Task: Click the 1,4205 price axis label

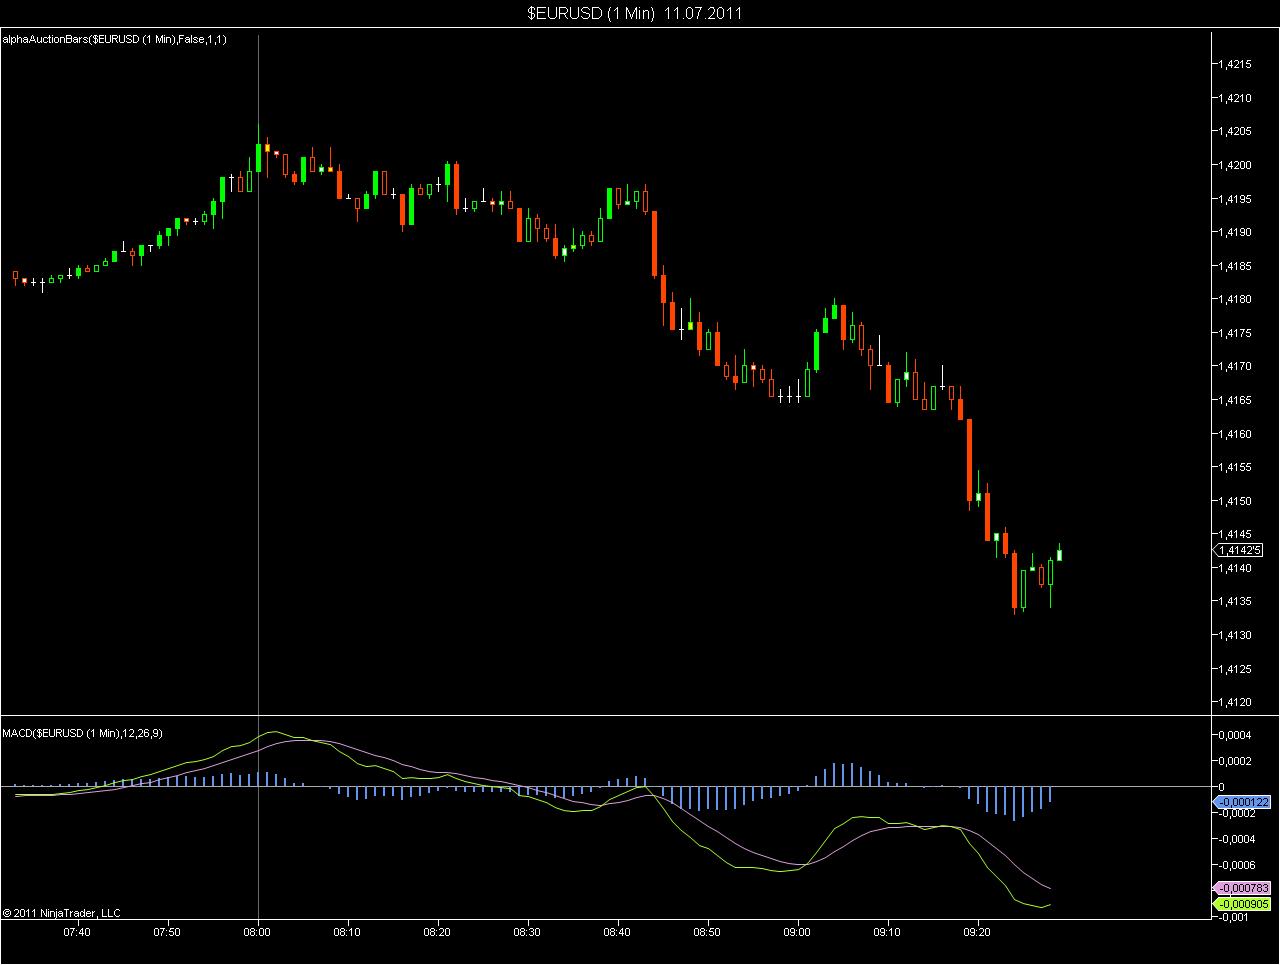Action: point(1235,131)
